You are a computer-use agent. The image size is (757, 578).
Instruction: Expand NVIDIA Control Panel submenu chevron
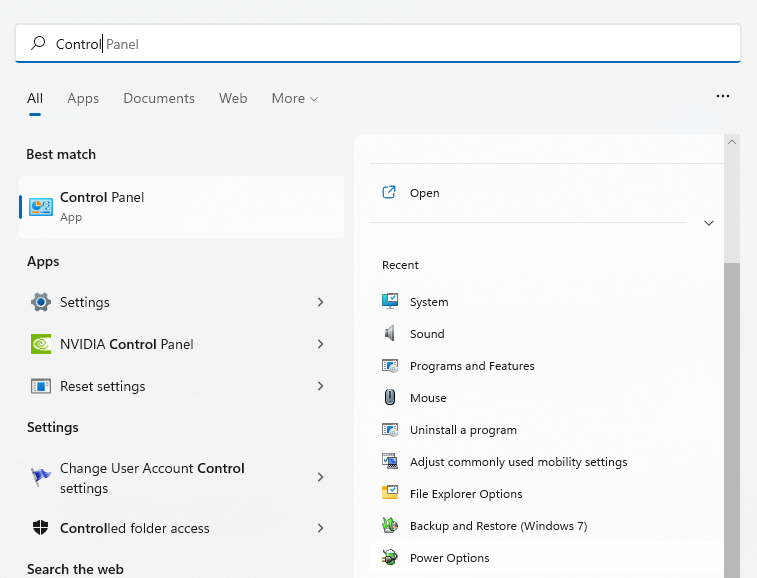coord(320,344)
